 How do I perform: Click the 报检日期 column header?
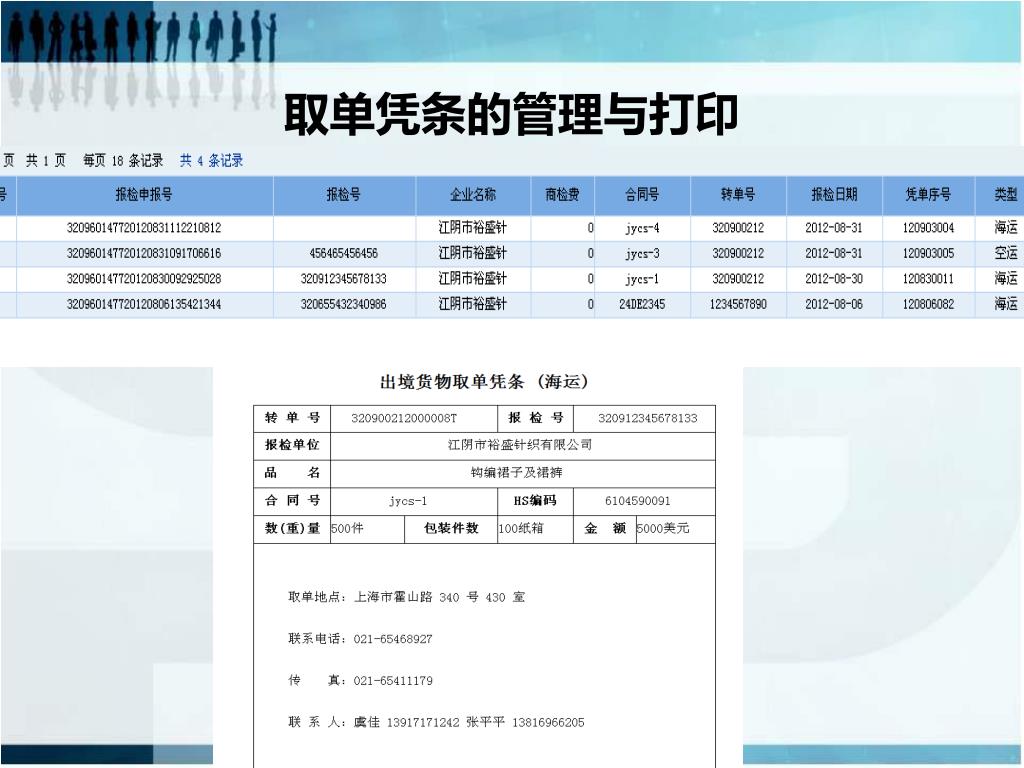pos(834,195)
